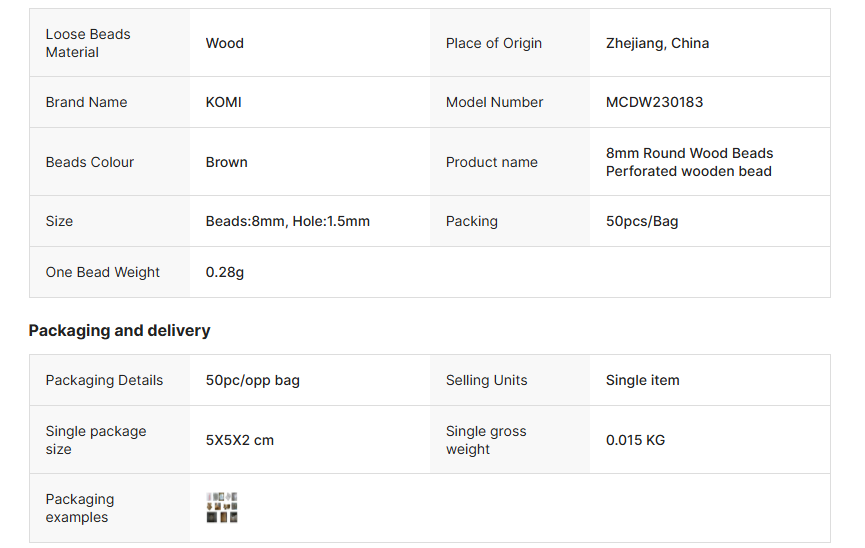This screenshot has height=548, width=865.
Task: Click the 'Zhejiang, China' origin value
Action: (657, 43)
